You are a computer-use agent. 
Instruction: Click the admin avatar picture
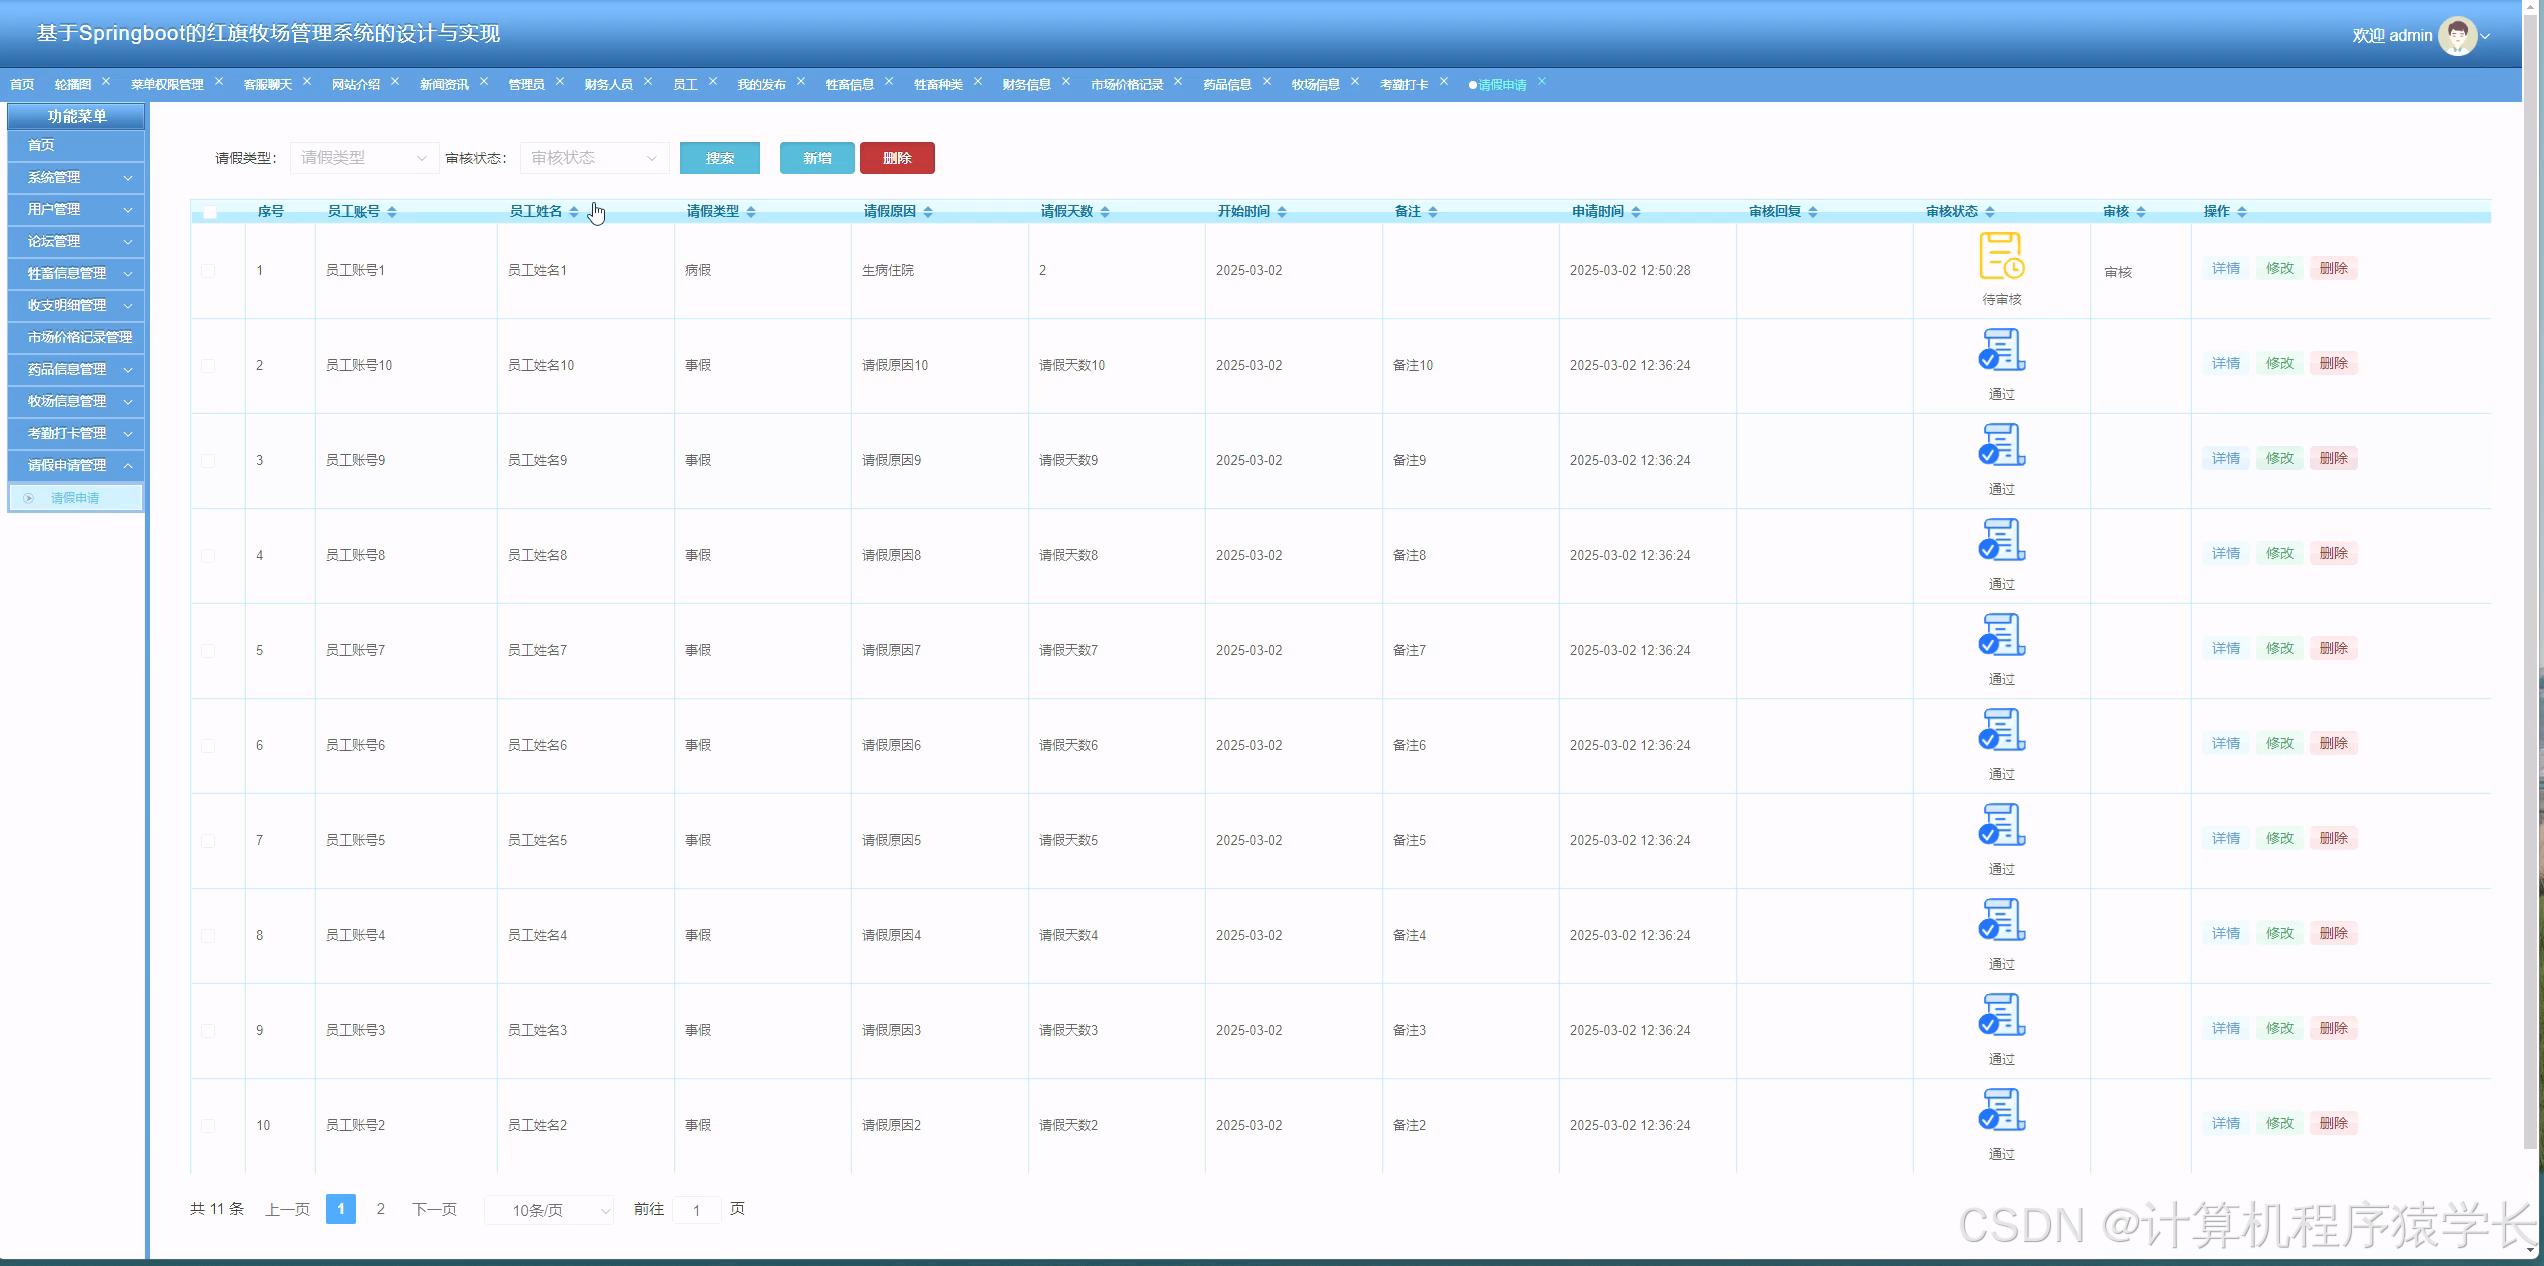(x=2457, y=36)
